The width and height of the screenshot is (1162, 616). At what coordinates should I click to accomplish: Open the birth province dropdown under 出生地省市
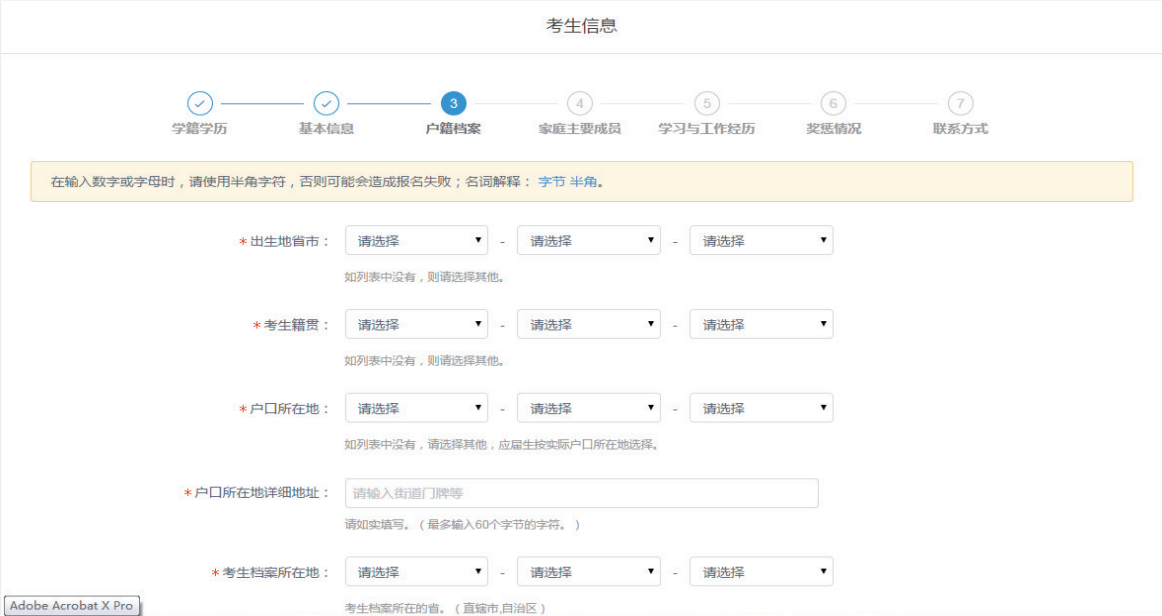(x=416, y=240)
